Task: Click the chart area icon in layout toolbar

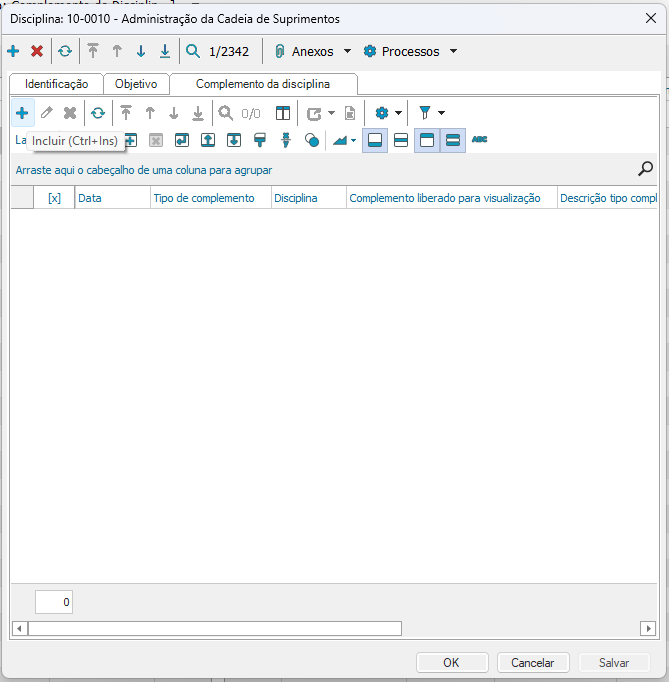Action: (x=340, y=140)
